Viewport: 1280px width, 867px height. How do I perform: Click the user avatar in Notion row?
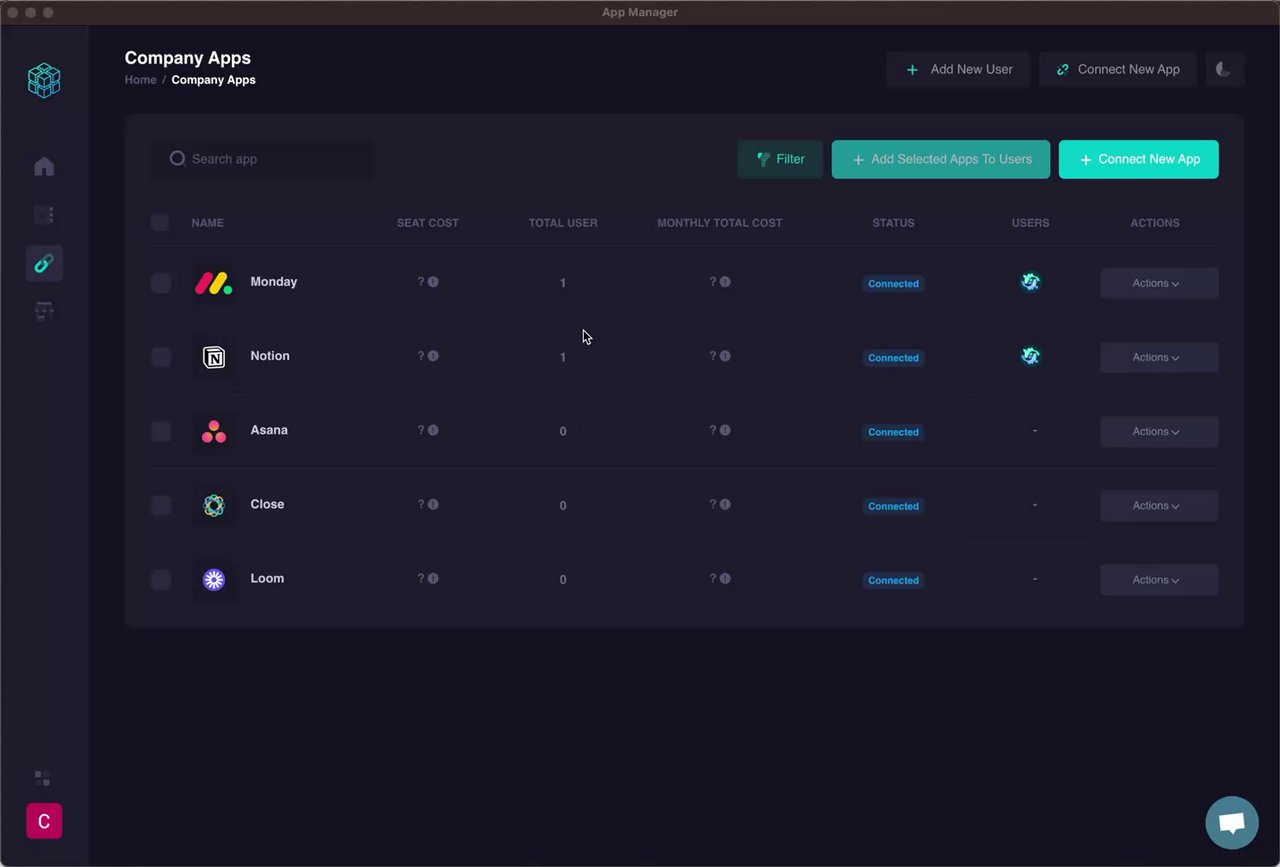coord(1030,356)
